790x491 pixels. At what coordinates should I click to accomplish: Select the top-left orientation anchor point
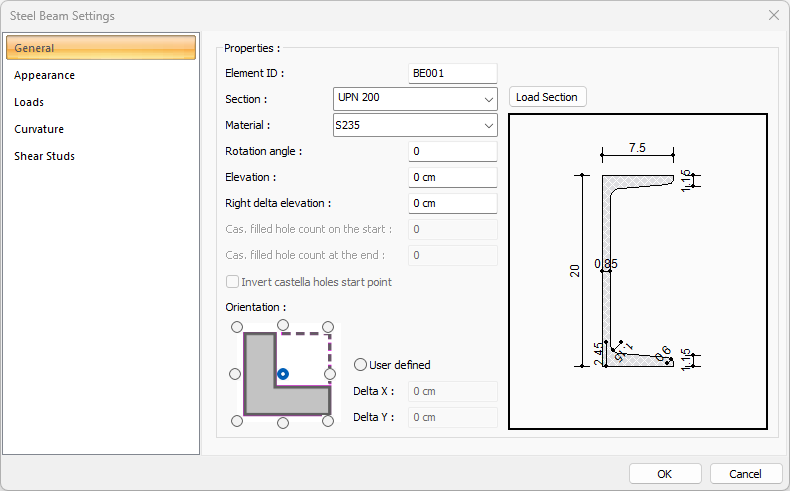(x=236, y=326)
